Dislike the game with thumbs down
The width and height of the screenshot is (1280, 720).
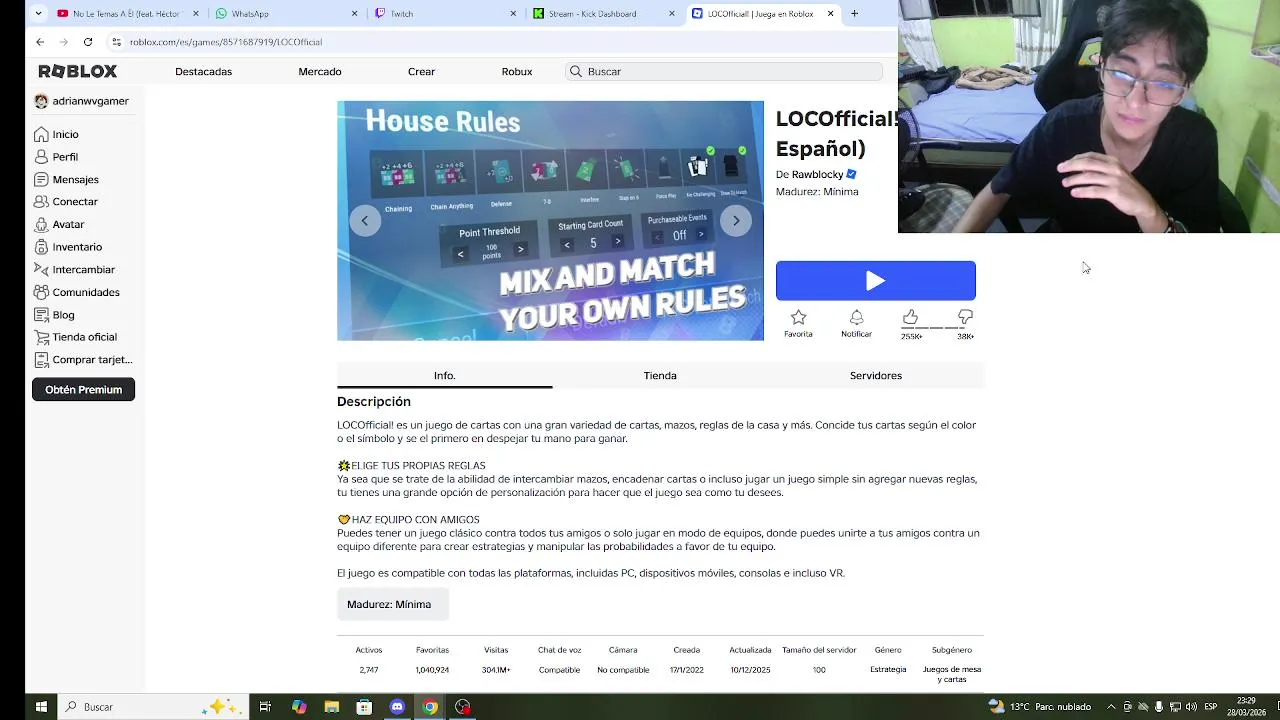[965, 318]
